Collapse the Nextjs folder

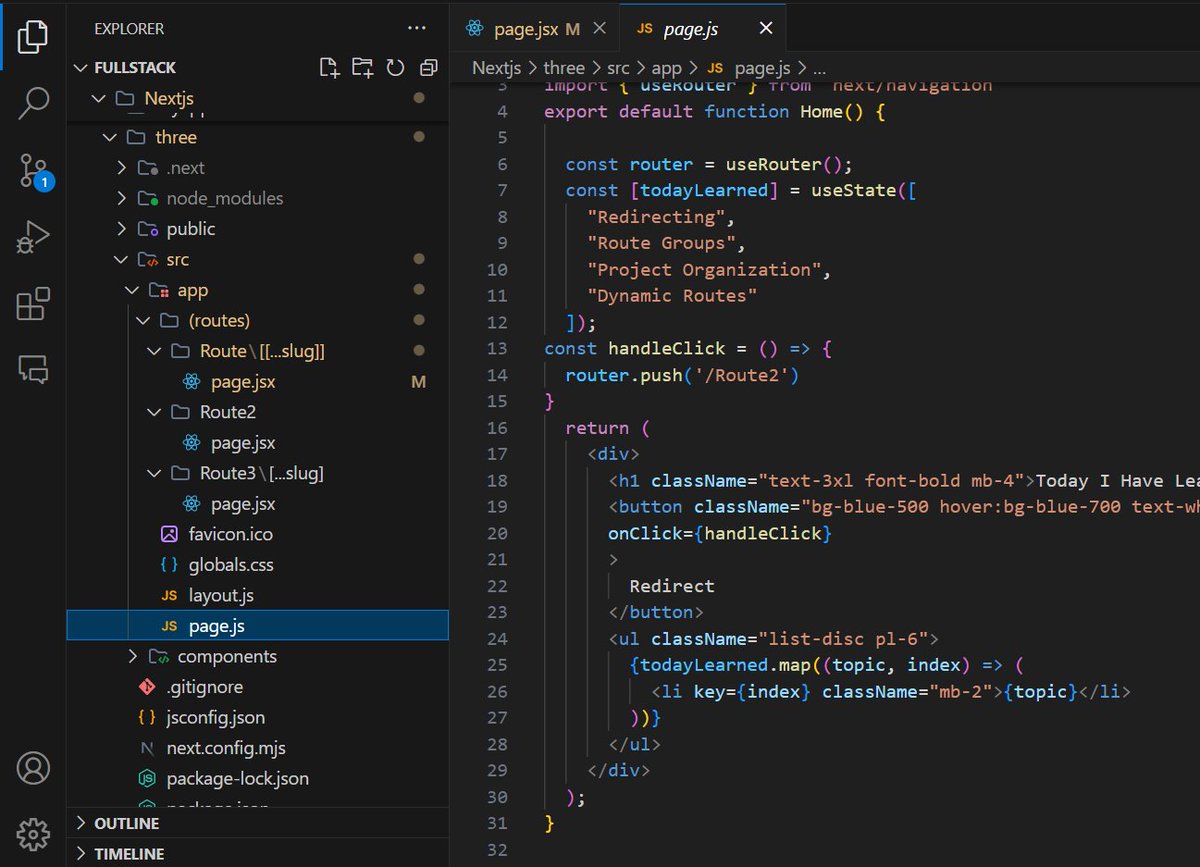tap(257, 98)
